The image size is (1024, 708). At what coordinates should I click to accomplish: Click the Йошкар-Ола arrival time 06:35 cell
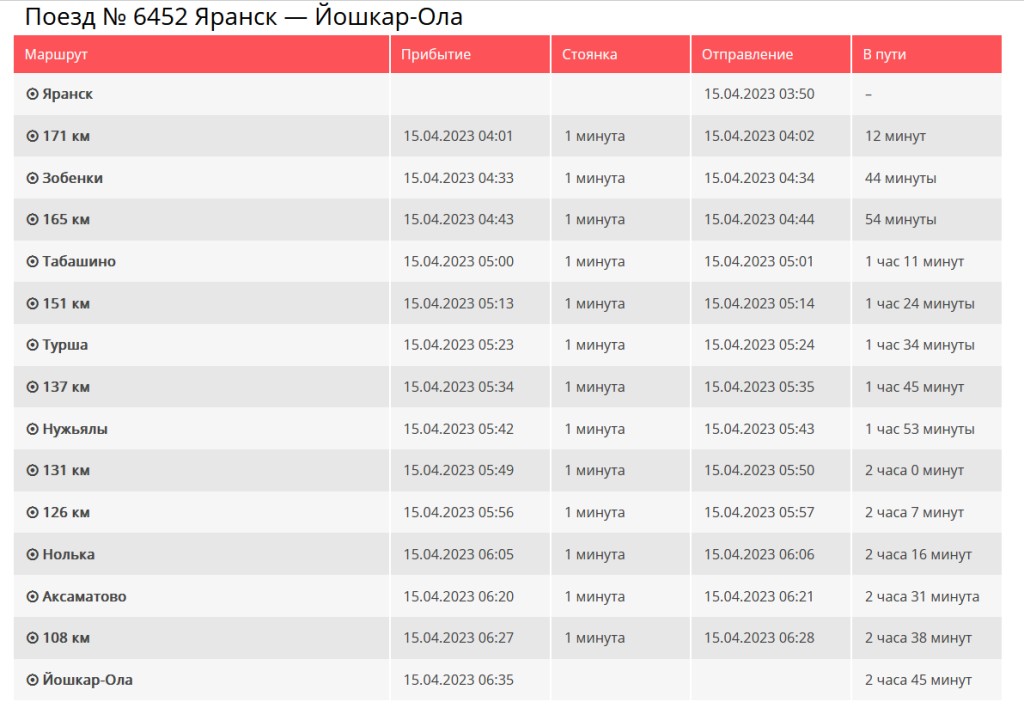pyautogui.click(x=470, y=680)
